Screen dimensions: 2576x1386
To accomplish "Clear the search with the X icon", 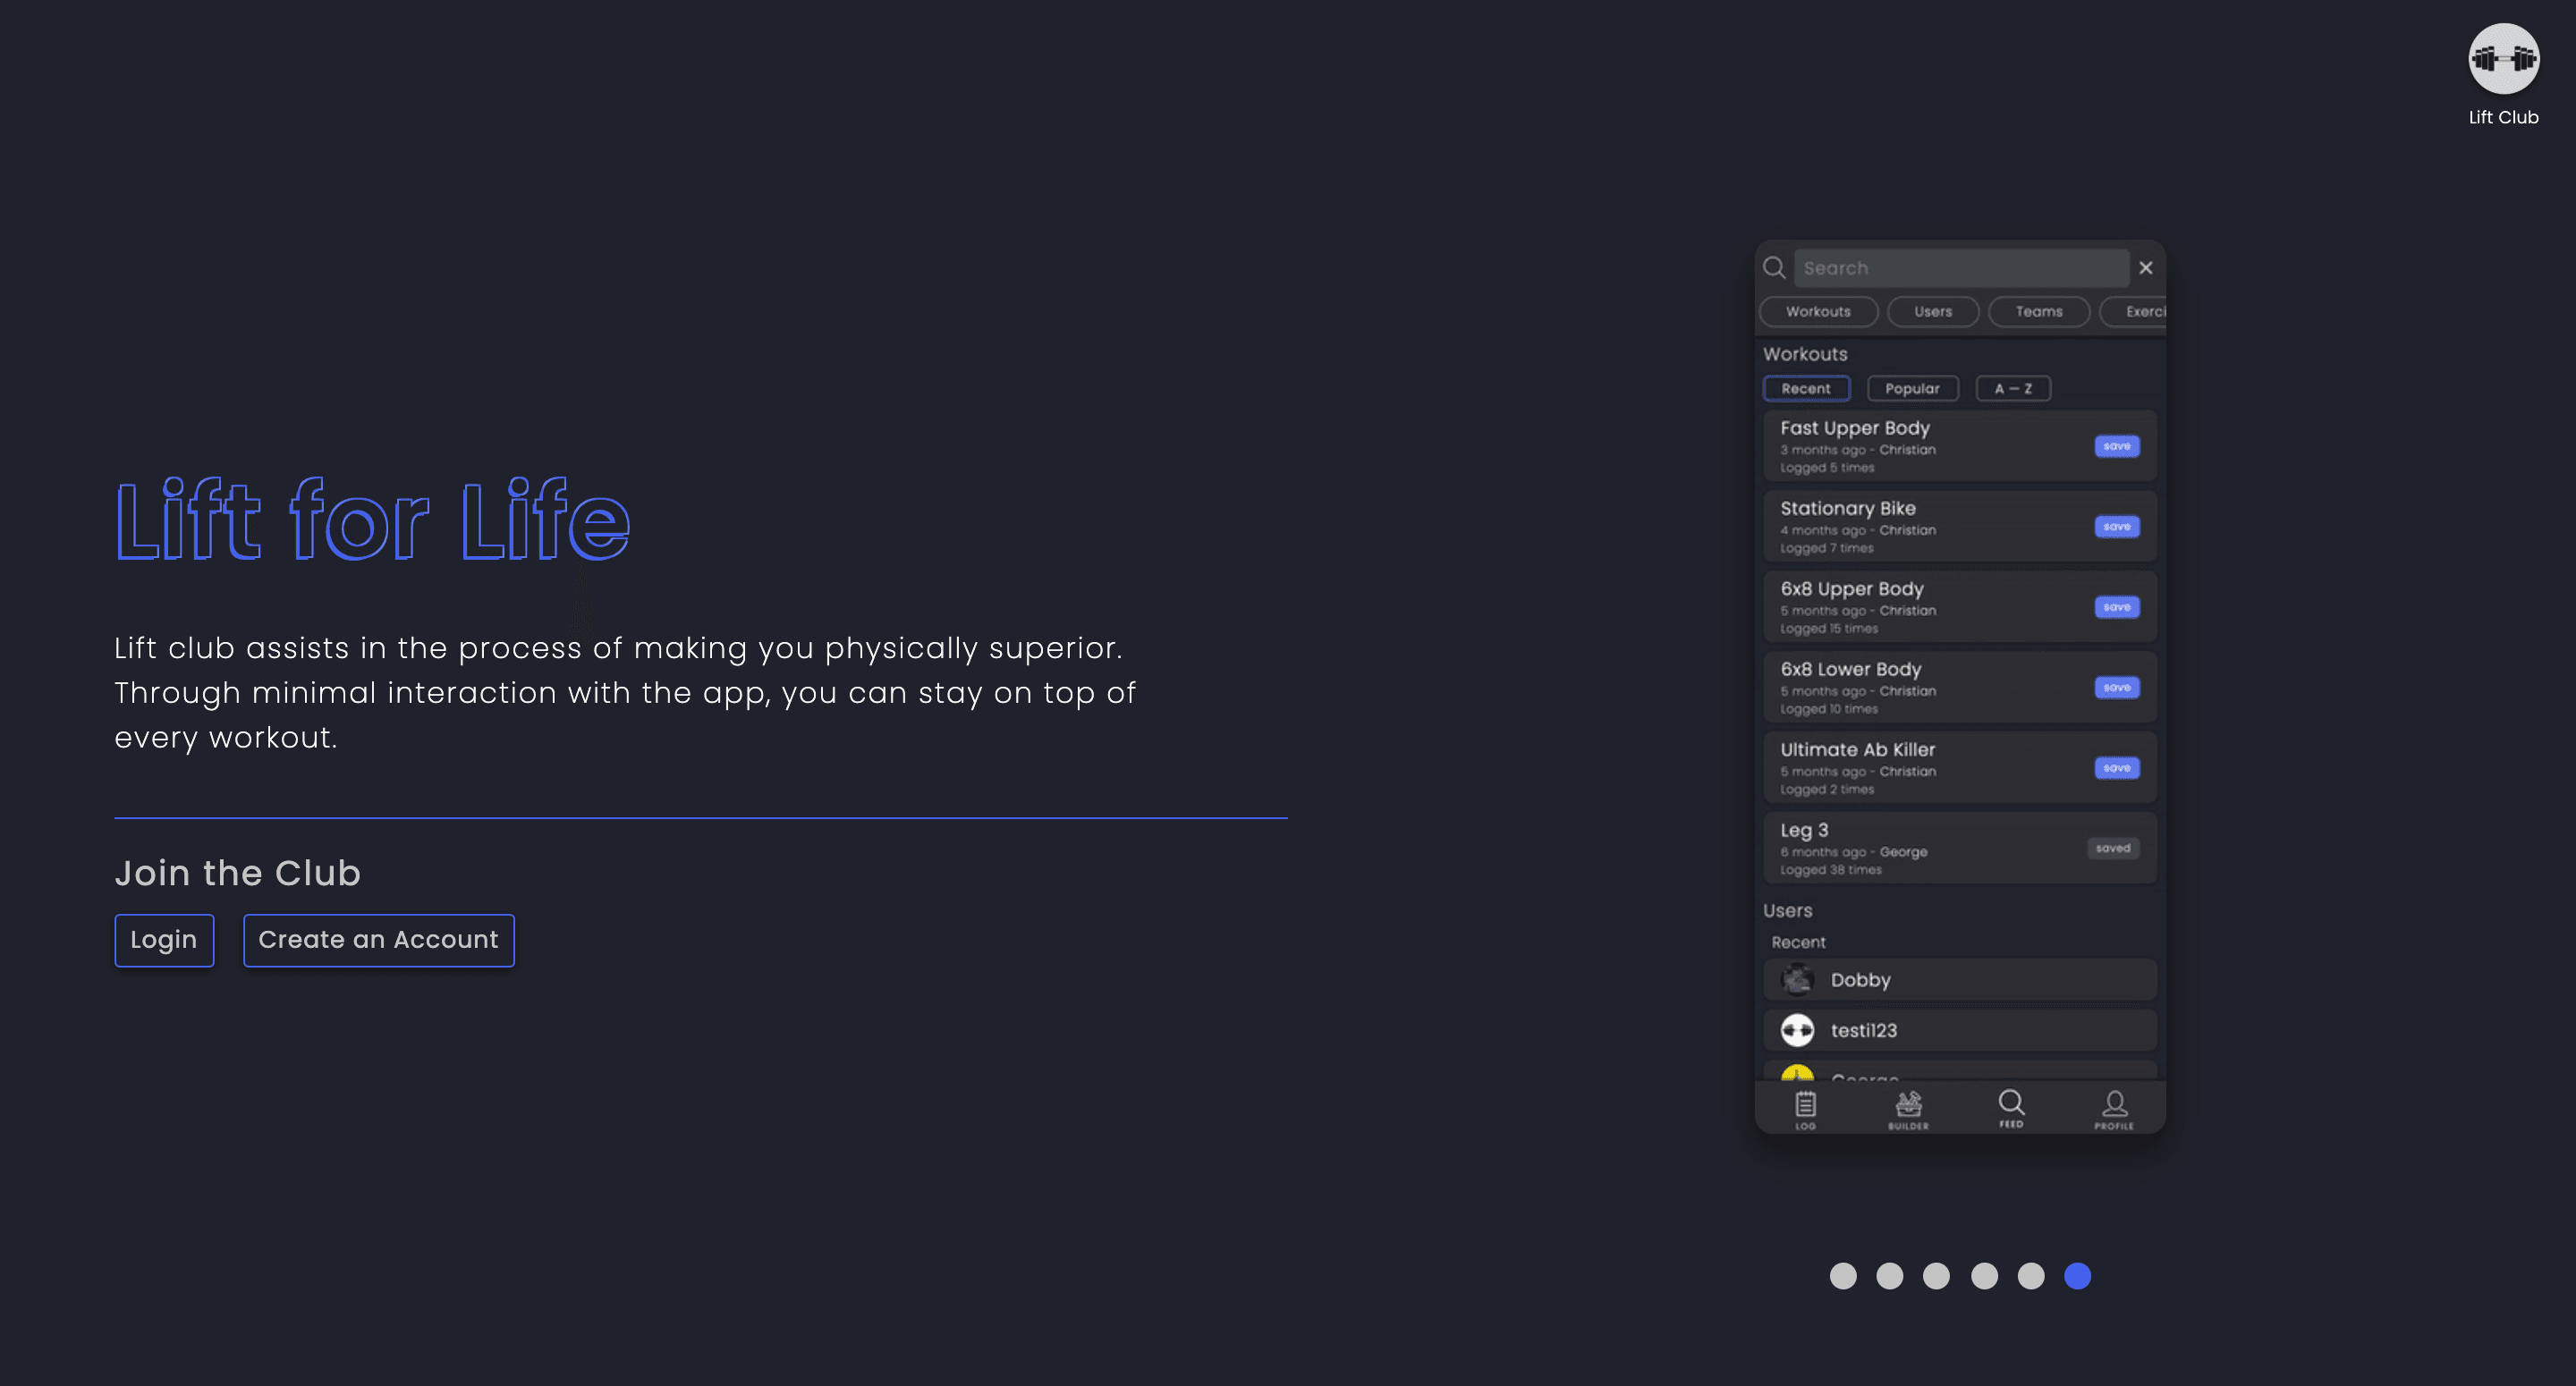I will pos(2146,268).
